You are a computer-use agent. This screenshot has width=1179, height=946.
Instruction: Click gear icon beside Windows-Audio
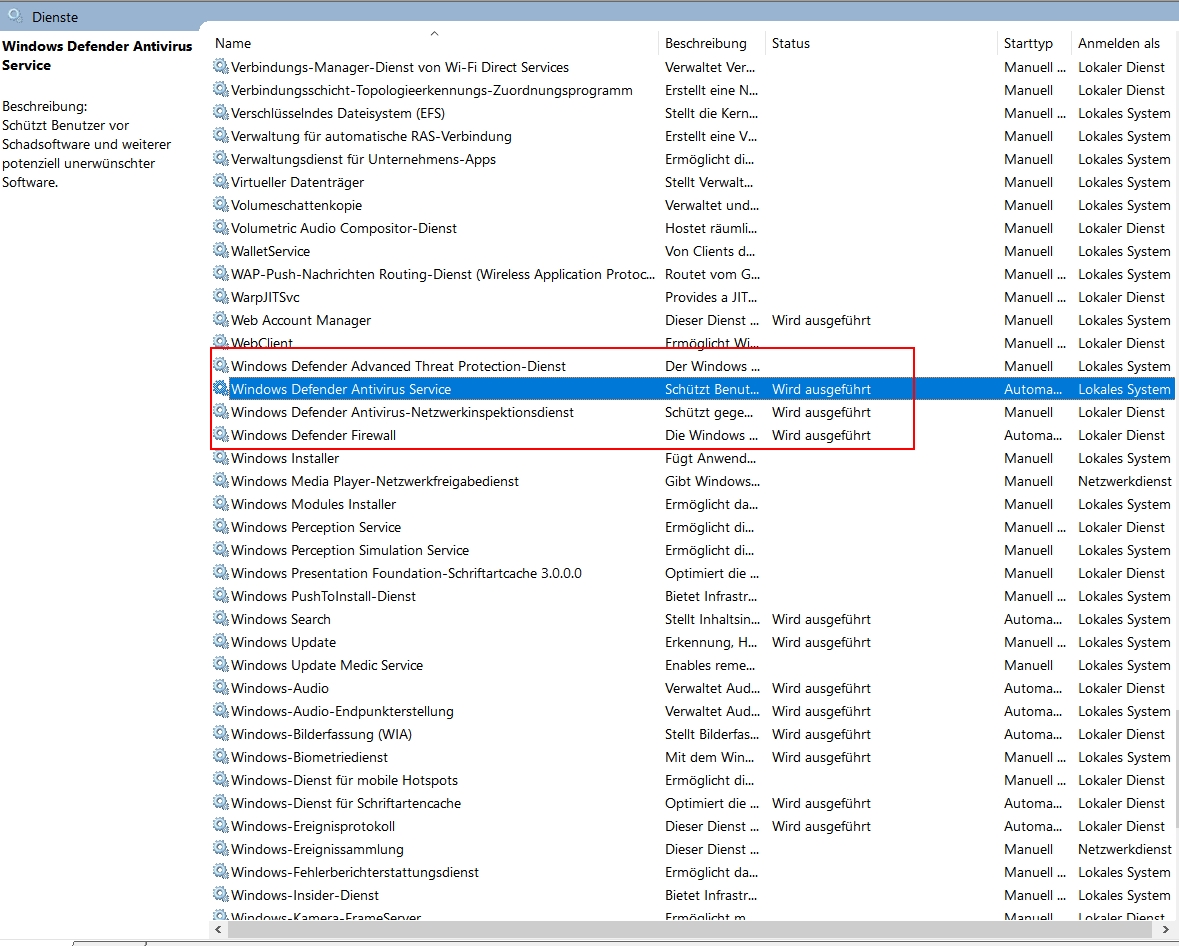pos(220,688)
